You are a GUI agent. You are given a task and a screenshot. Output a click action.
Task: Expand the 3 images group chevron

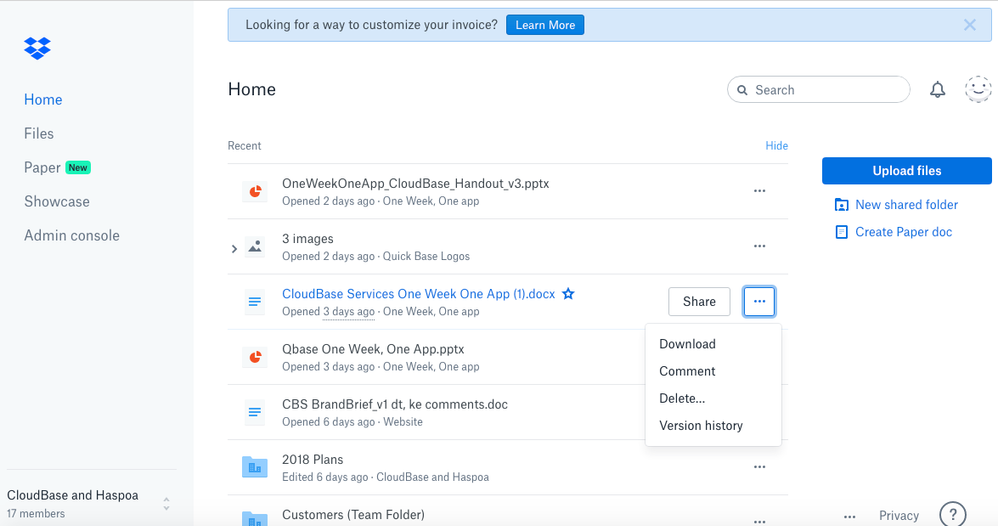click(x=234, y=249)
